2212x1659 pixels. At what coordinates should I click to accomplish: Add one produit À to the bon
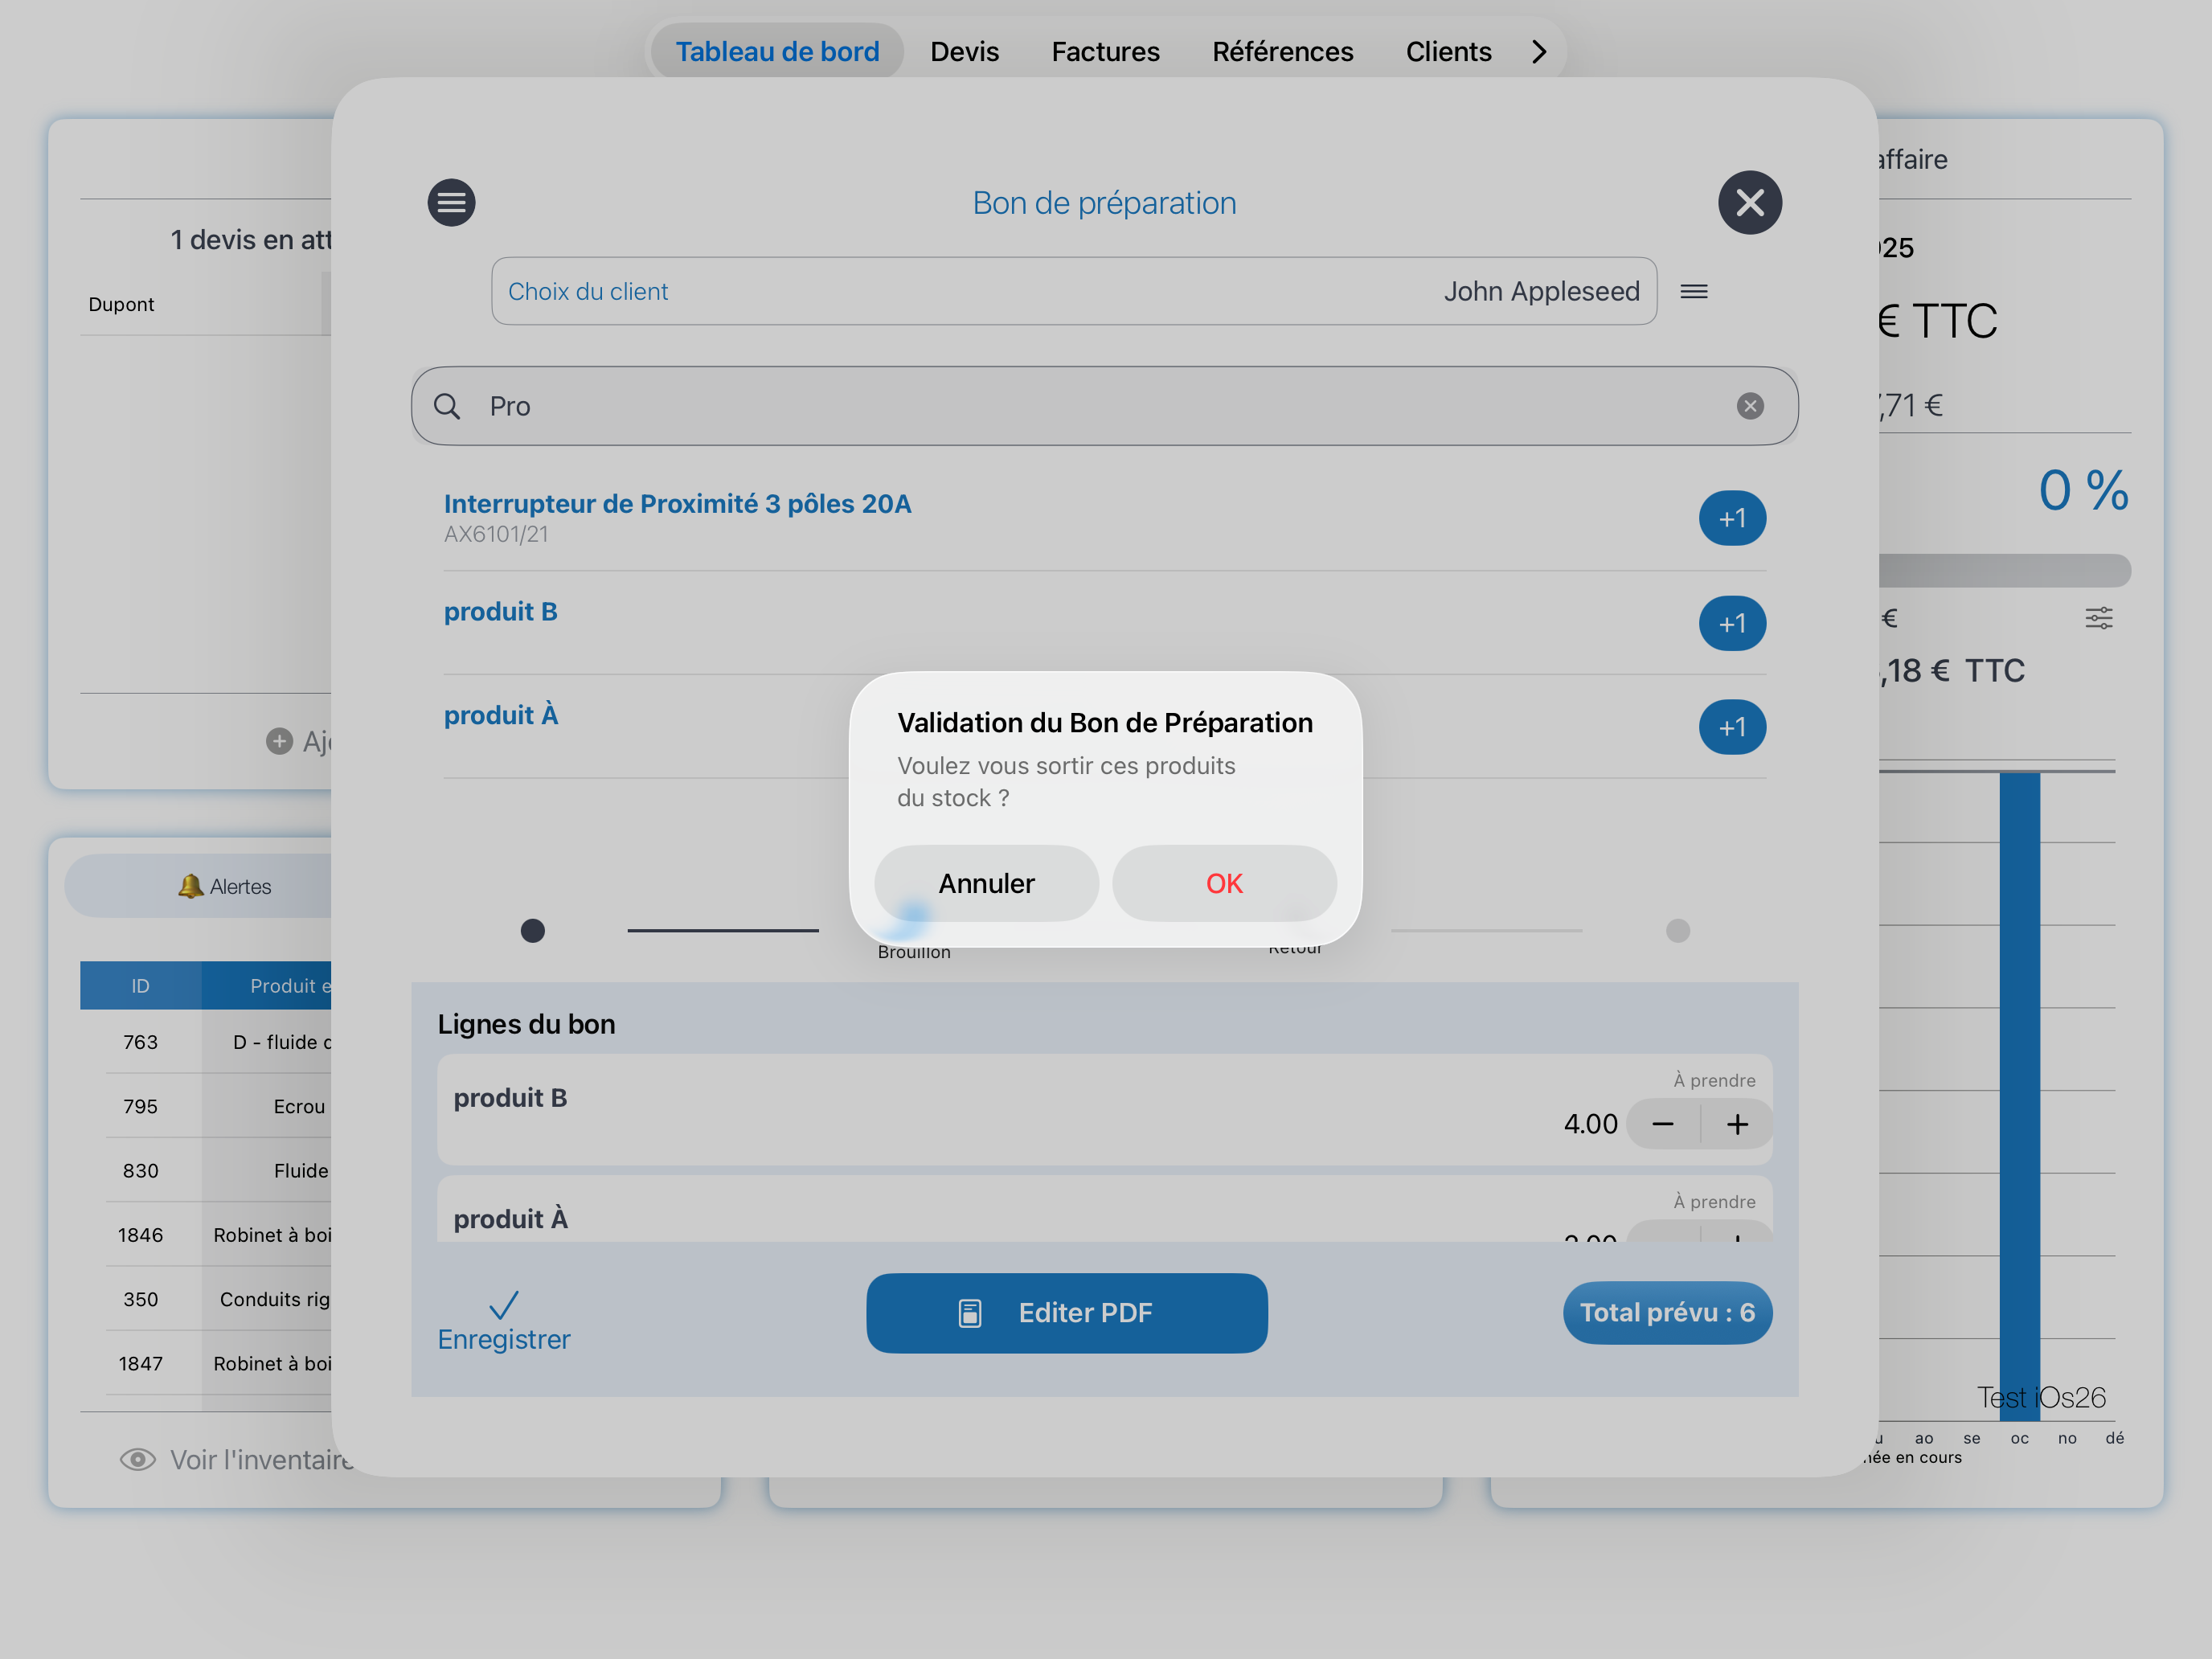(1731, 727)
